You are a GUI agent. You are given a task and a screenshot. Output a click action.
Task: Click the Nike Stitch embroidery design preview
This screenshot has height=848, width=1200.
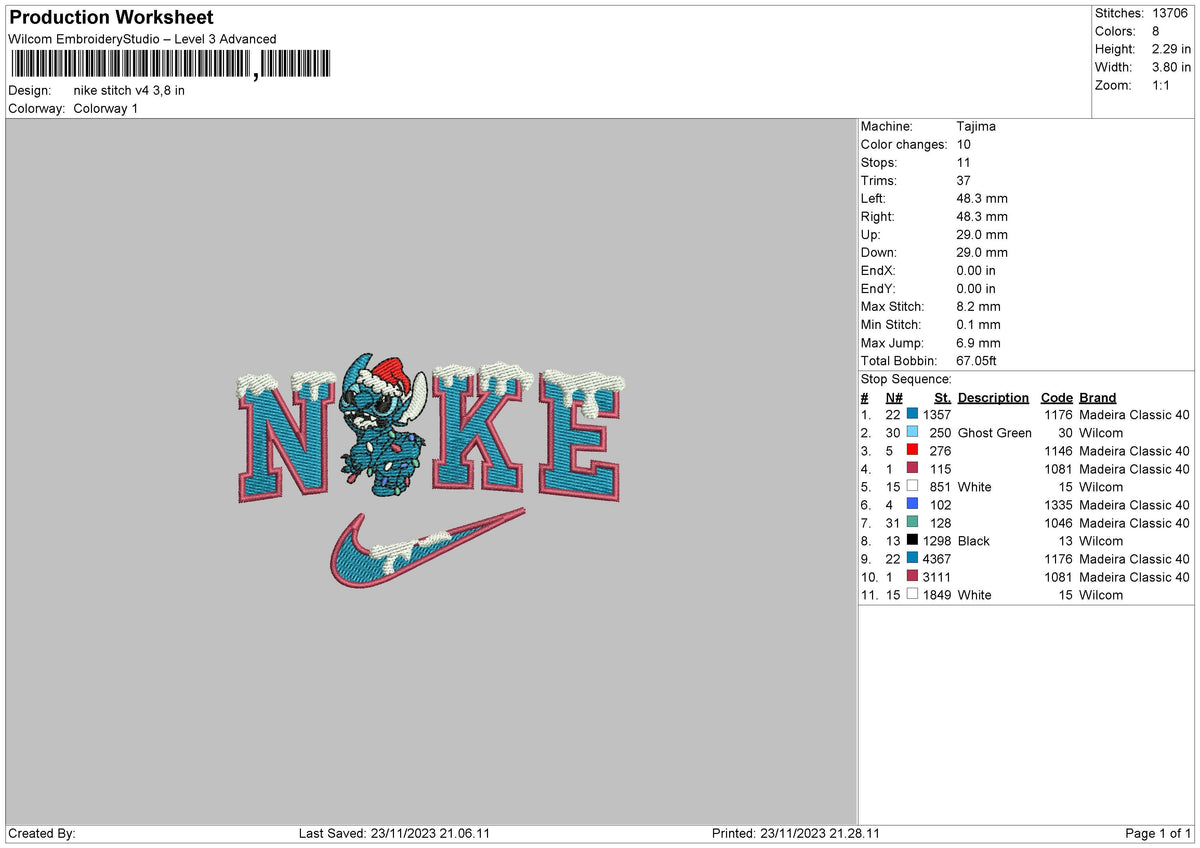[432, 470]
